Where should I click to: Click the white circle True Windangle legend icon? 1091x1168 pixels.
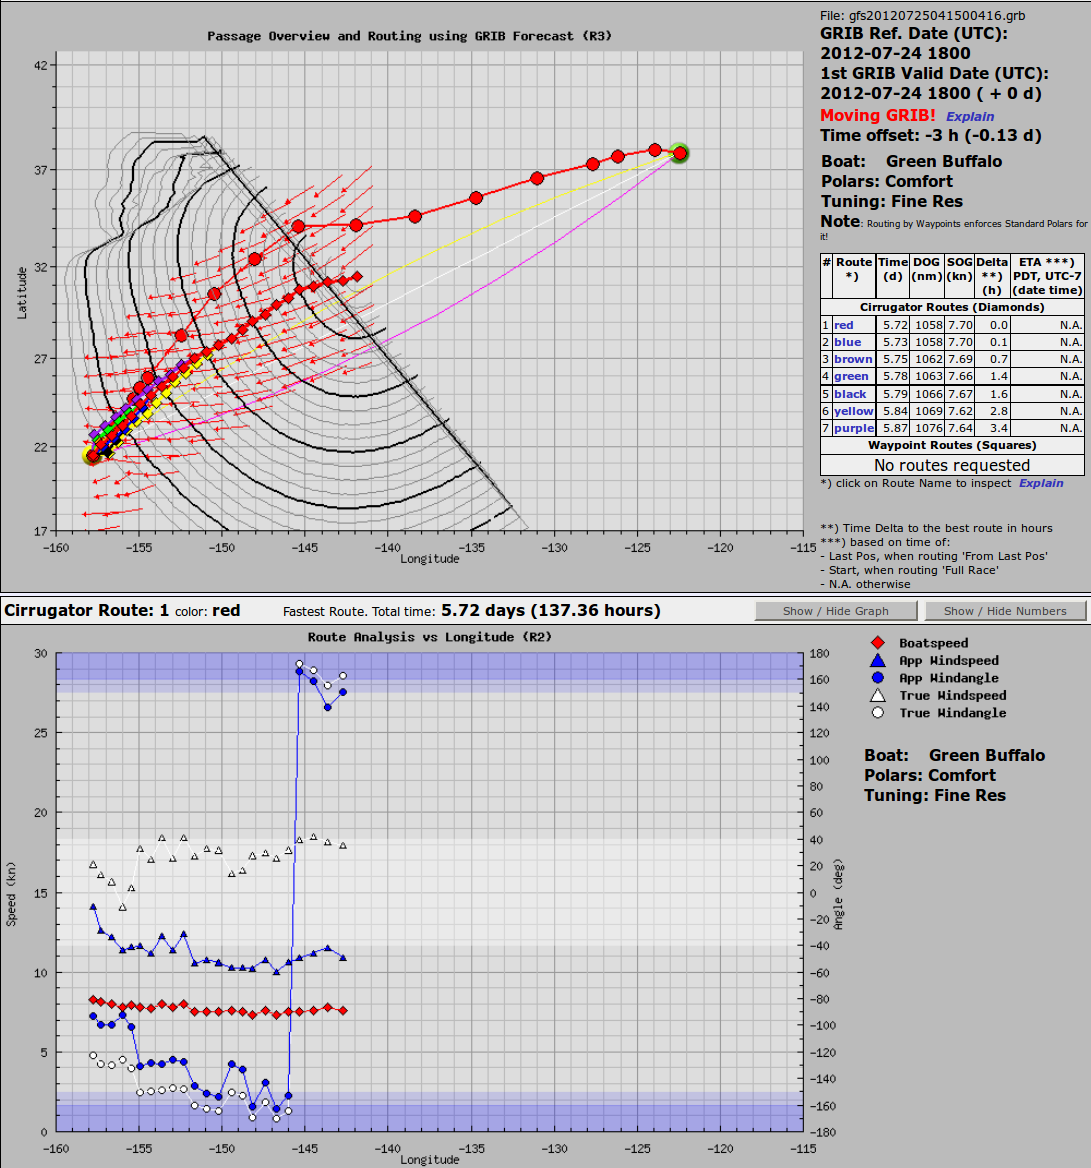[877, 713]
